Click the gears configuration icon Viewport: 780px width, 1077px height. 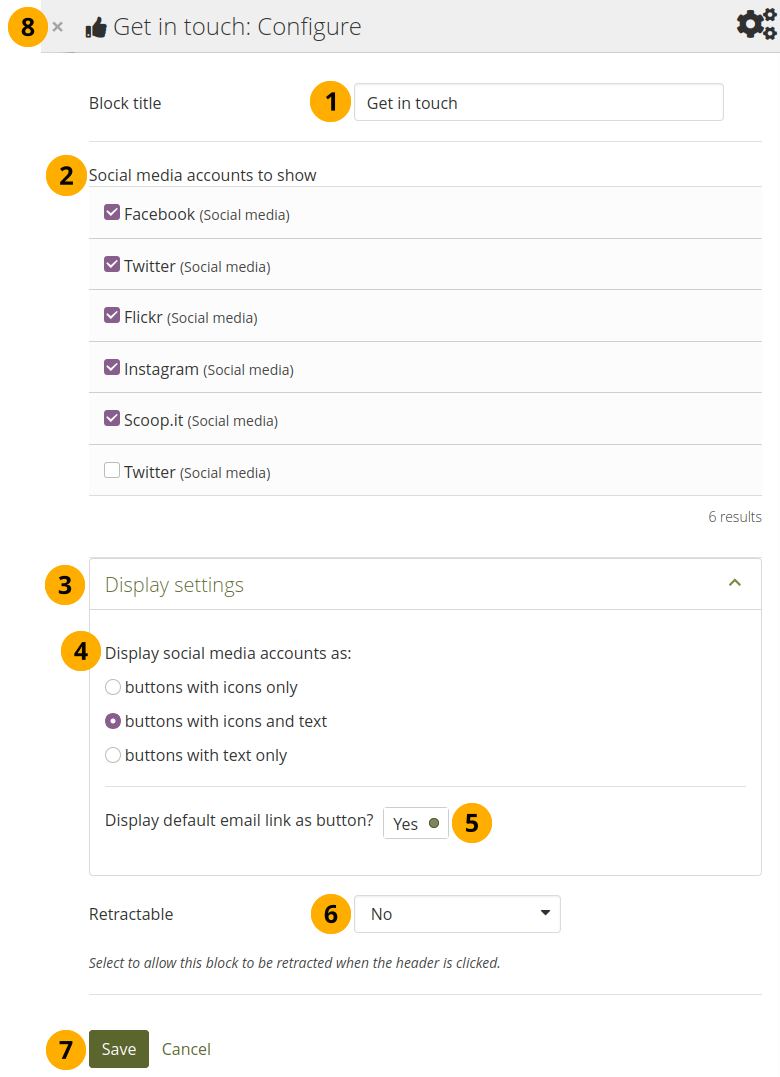[x=755, y=25]
